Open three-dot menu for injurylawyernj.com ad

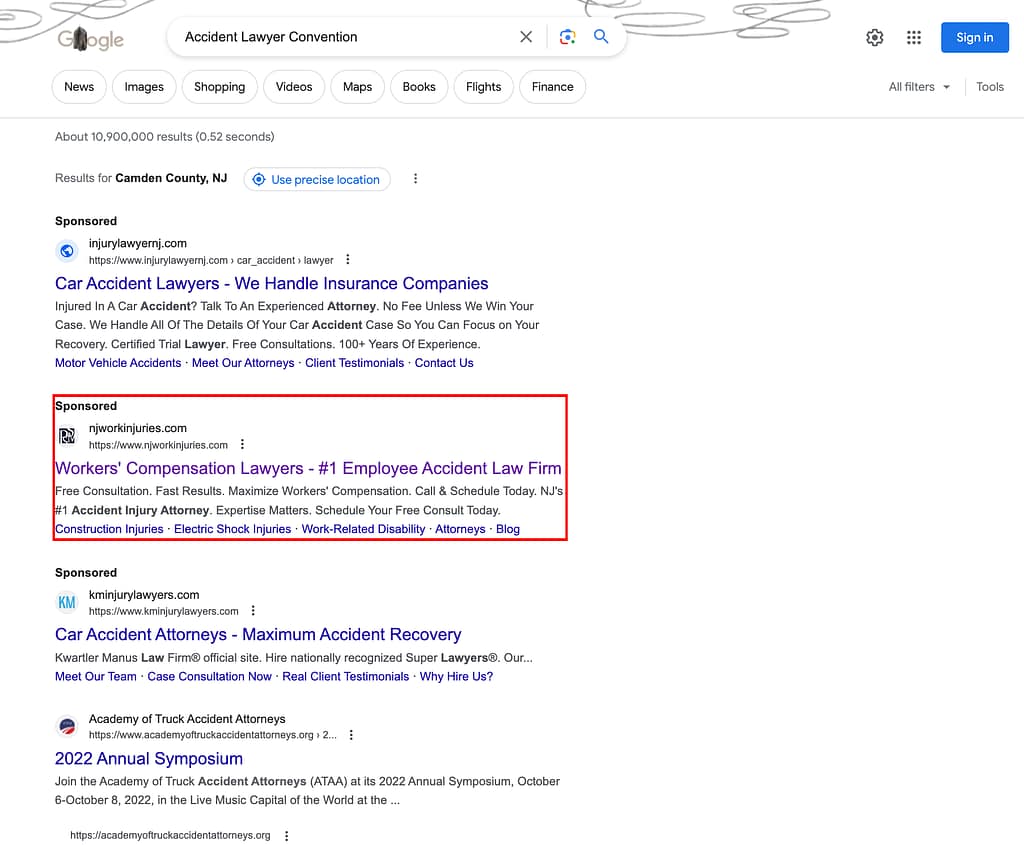click(347, 260)
